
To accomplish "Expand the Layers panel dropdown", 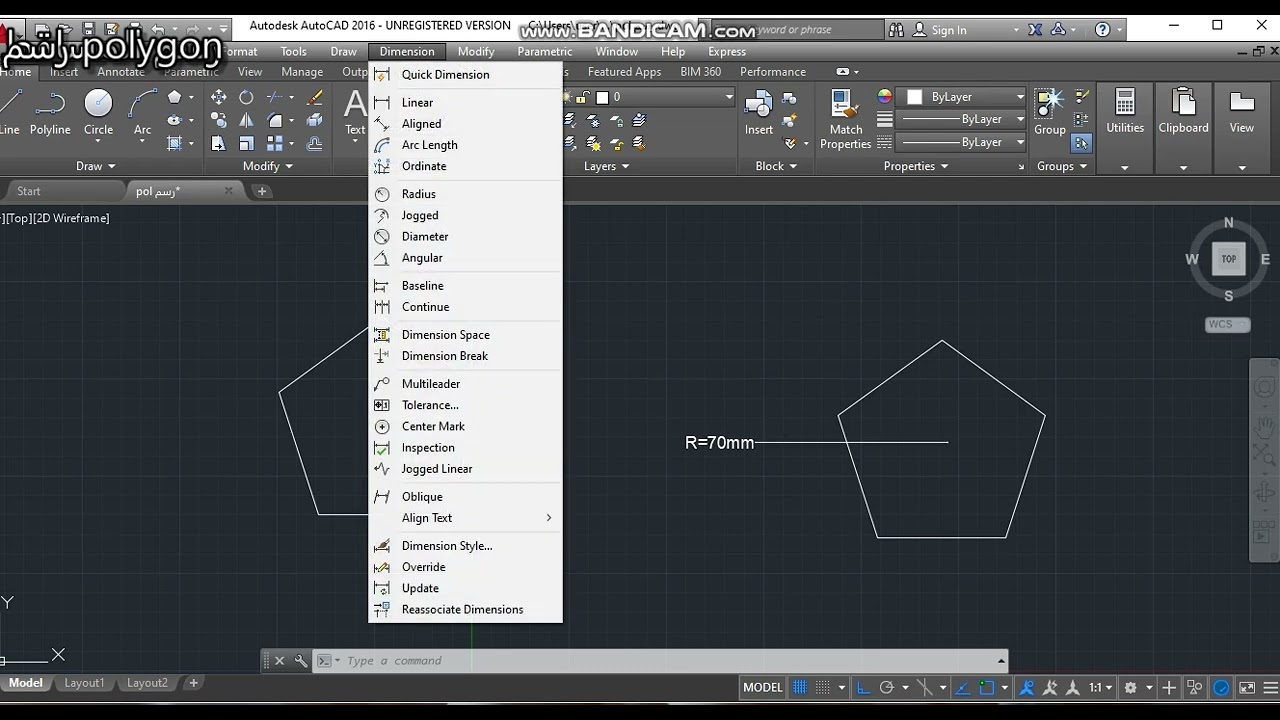I will 607,166.
